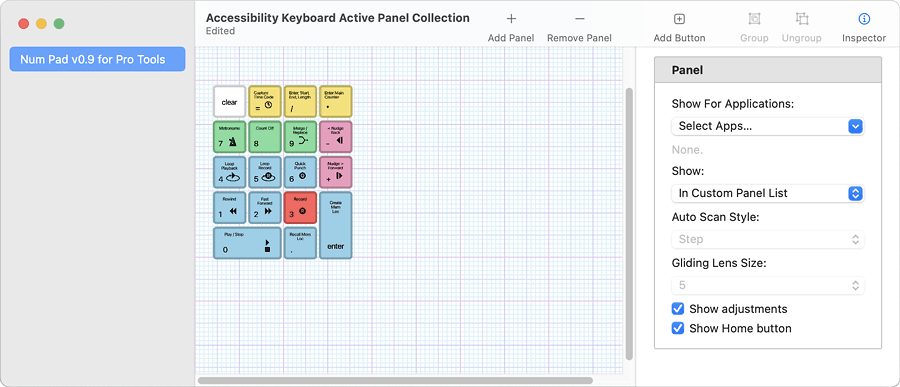The width and height of the screenshot is (900, 387).
Task: Select the Capture Time Code key
Action: pos(265,102)
